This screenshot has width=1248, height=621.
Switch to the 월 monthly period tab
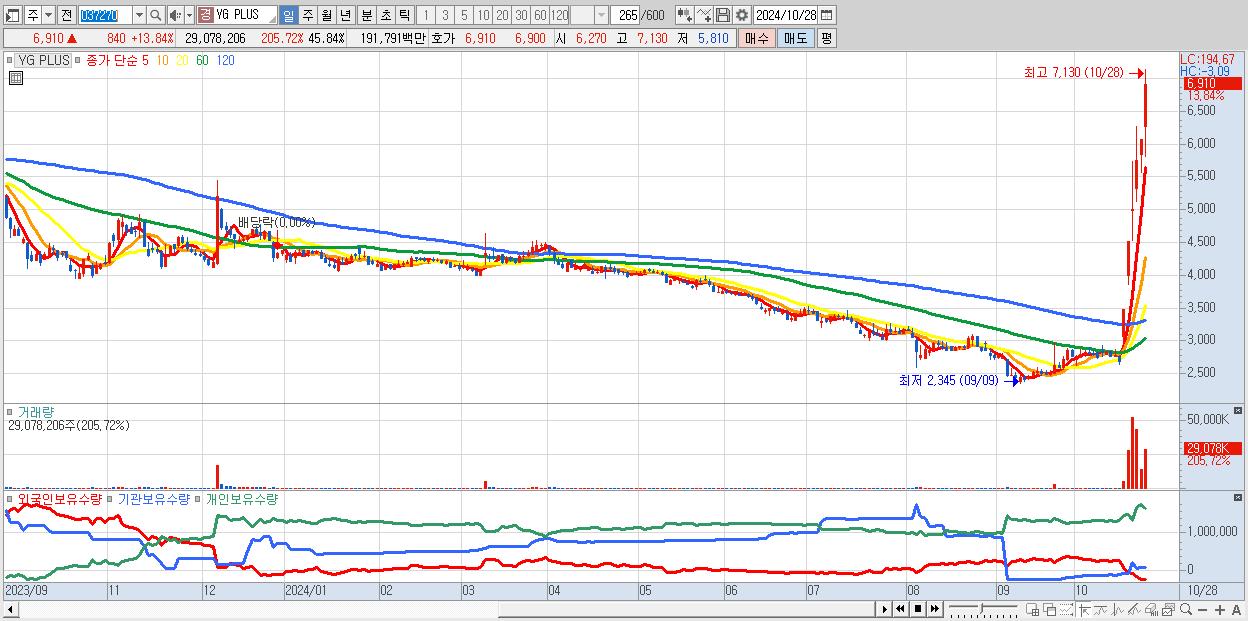(326, 15)
